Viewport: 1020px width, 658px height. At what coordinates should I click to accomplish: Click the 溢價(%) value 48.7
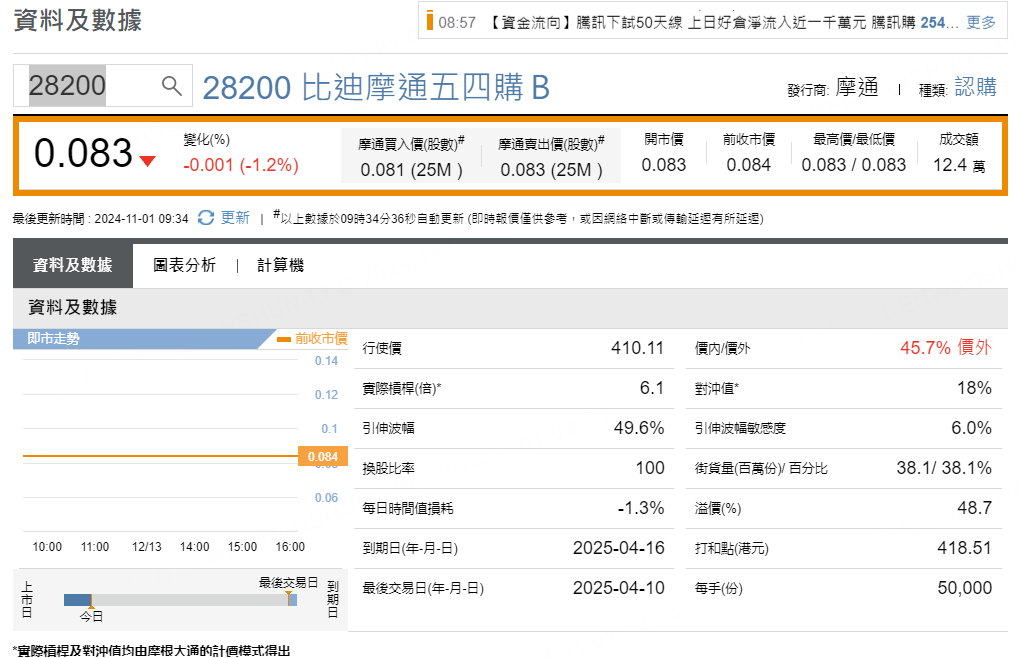coord(974,508)
